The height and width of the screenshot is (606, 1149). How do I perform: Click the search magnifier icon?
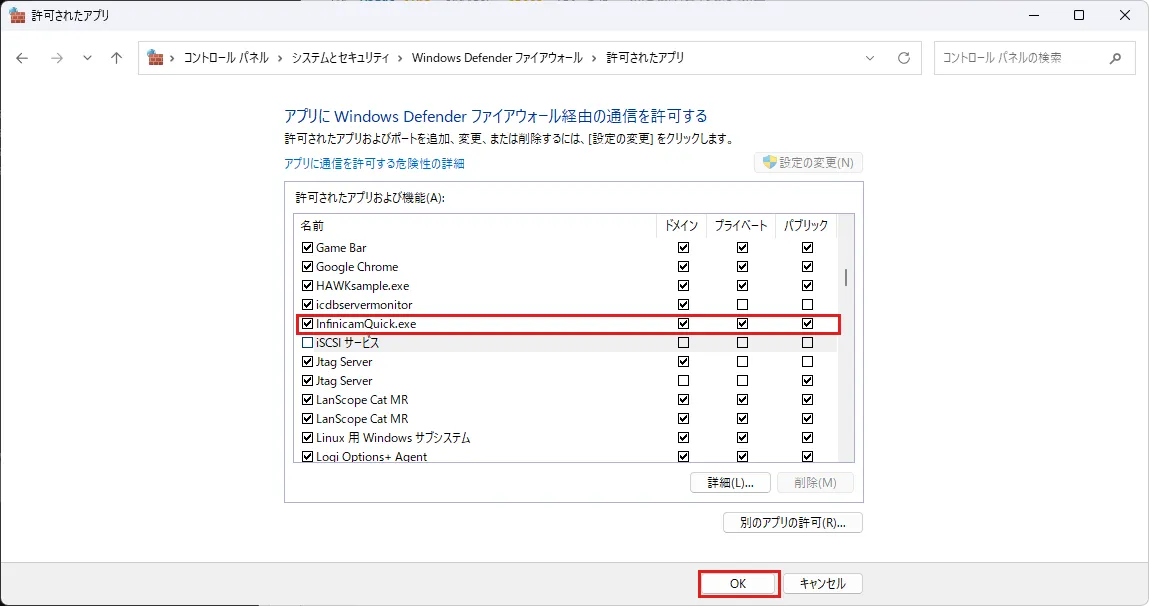1115,58
